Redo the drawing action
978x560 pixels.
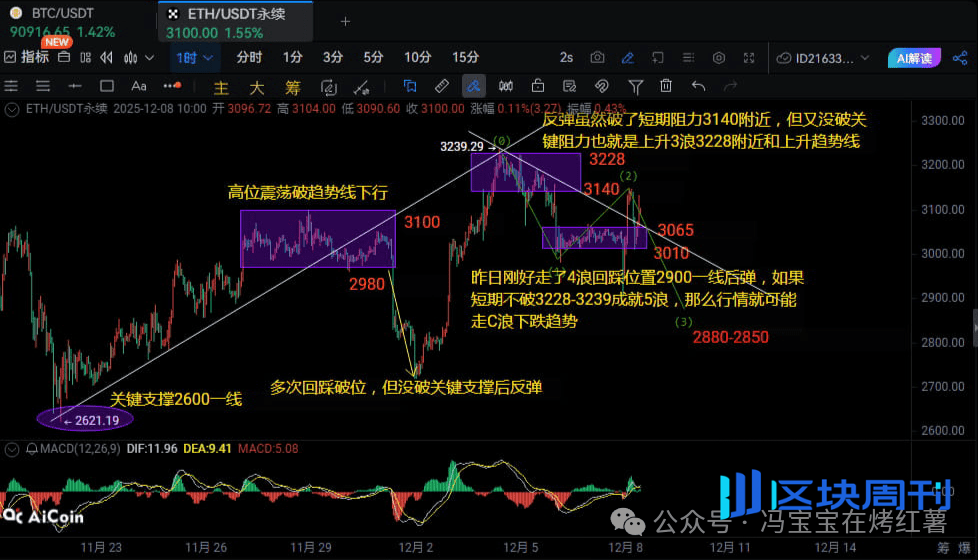point(730,86)
